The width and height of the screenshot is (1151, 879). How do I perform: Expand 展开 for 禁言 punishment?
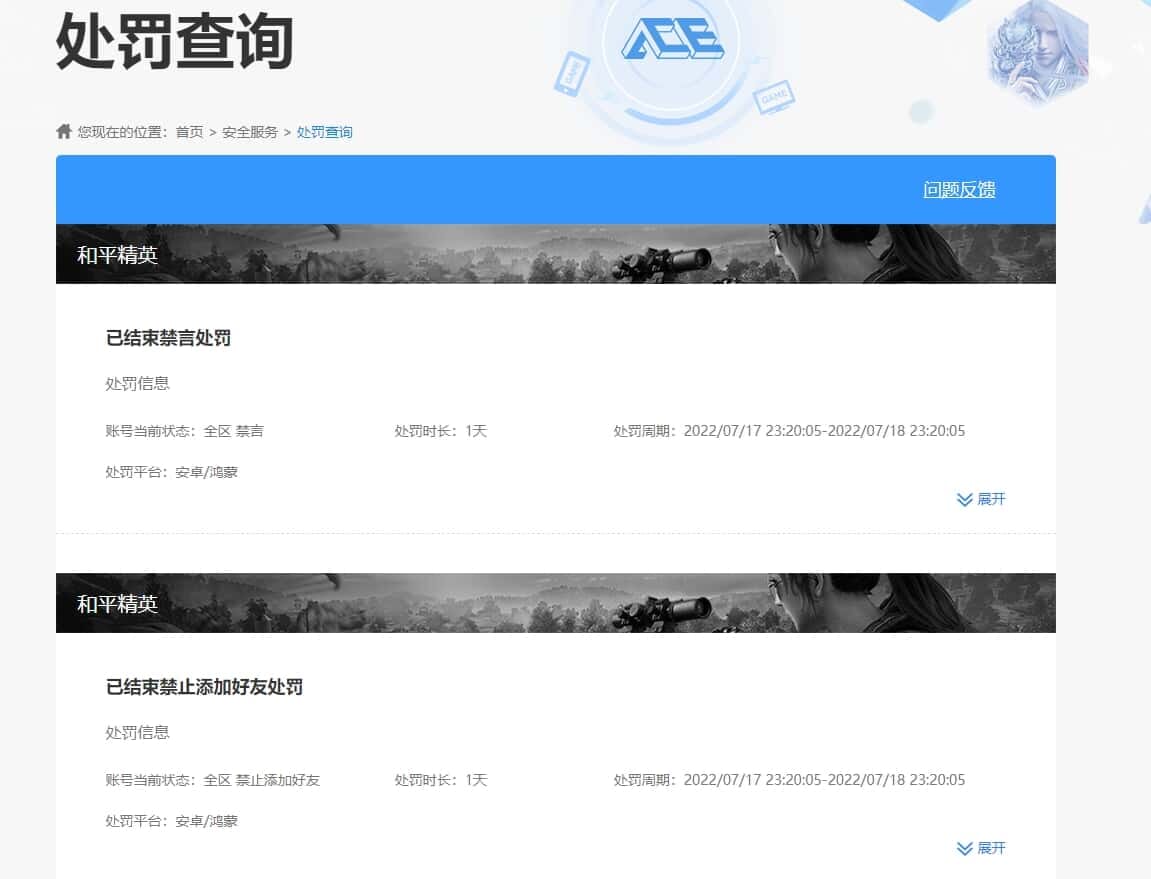pyautogui.click(x=981, y=499)
